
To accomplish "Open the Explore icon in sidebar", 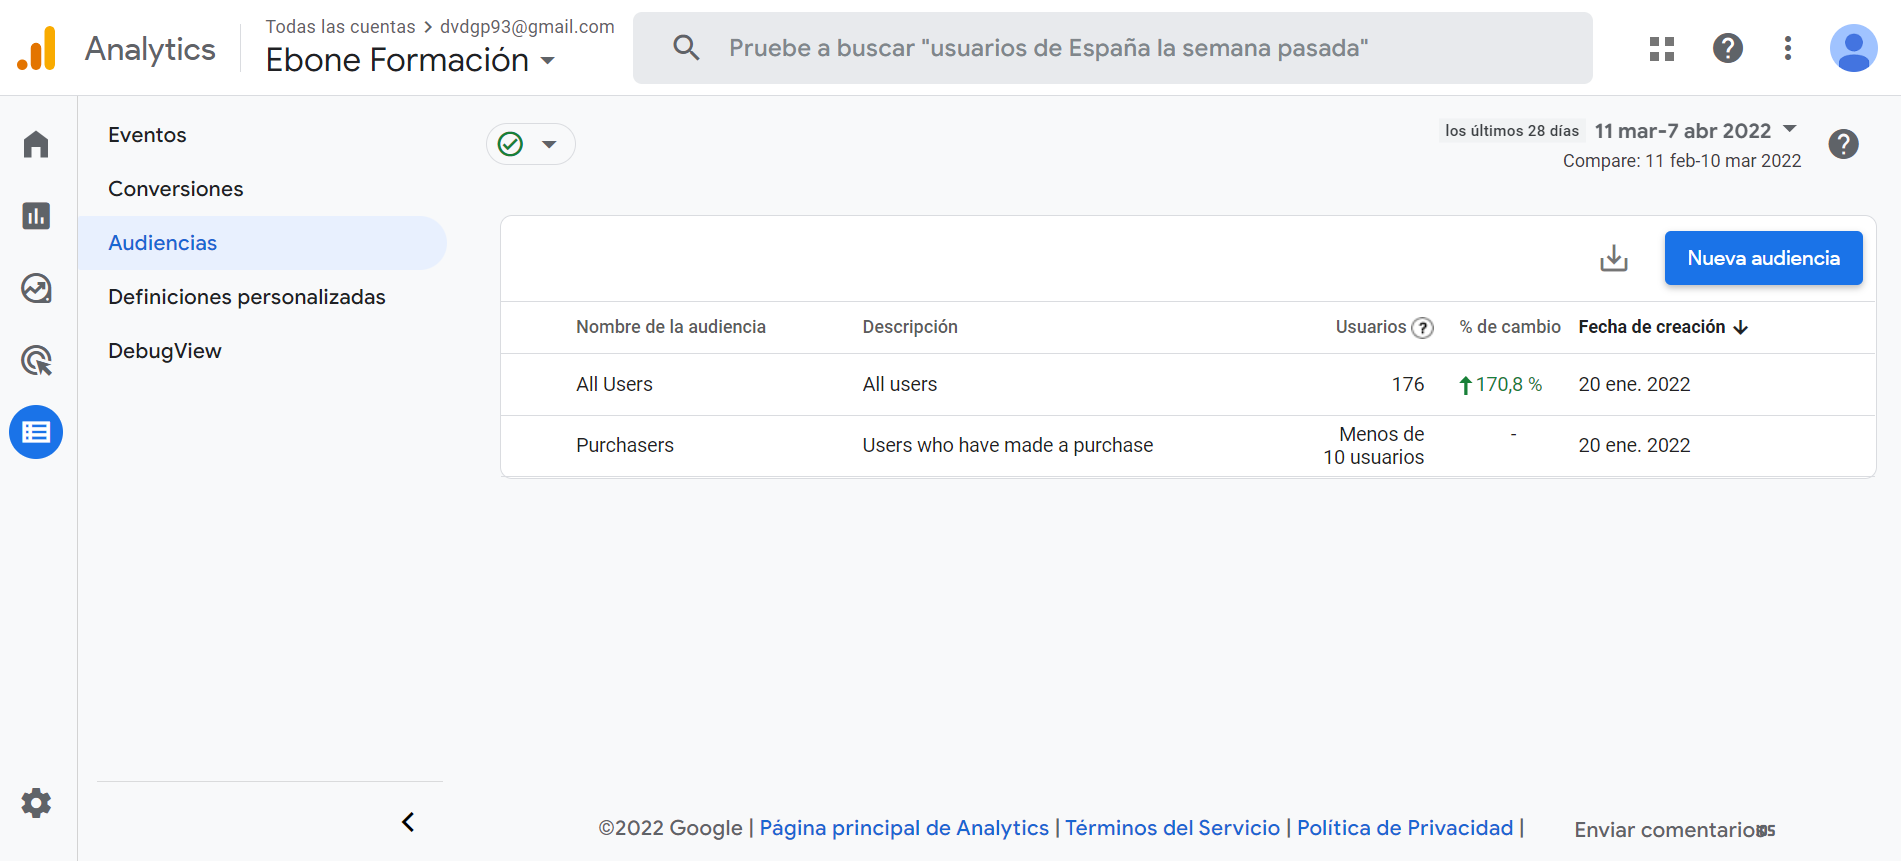I will pyautogui.click(x=36, y=289).
